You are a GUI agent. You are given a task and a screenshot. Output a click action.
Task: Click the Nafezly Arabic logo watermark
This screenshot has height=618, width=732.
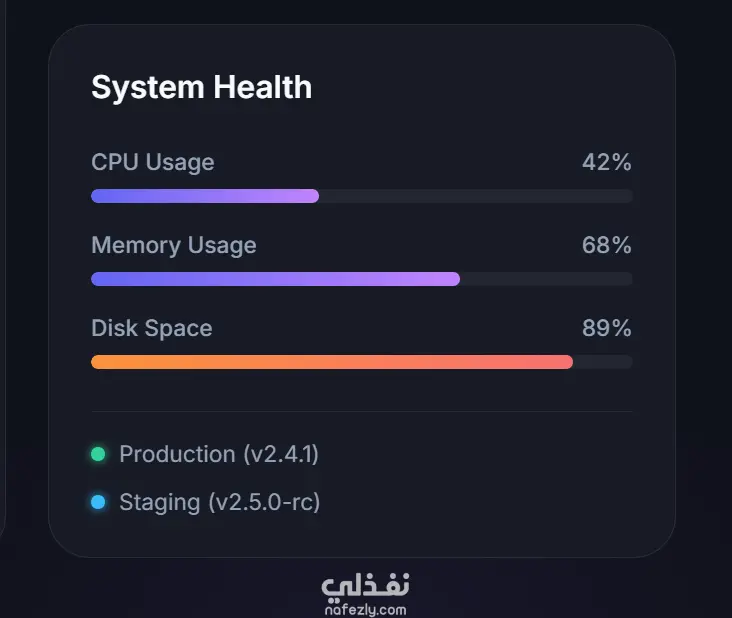[366, 587]
